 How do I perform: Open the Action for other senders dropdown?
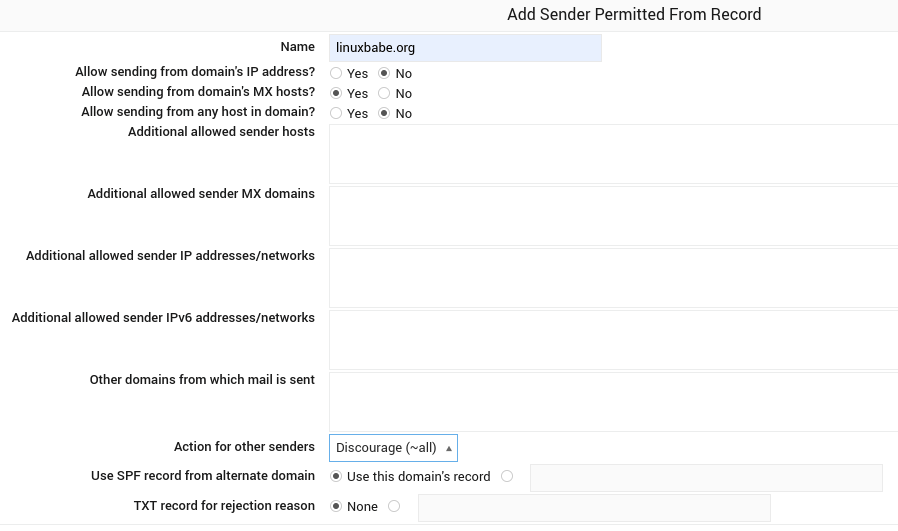click(392, 448)
